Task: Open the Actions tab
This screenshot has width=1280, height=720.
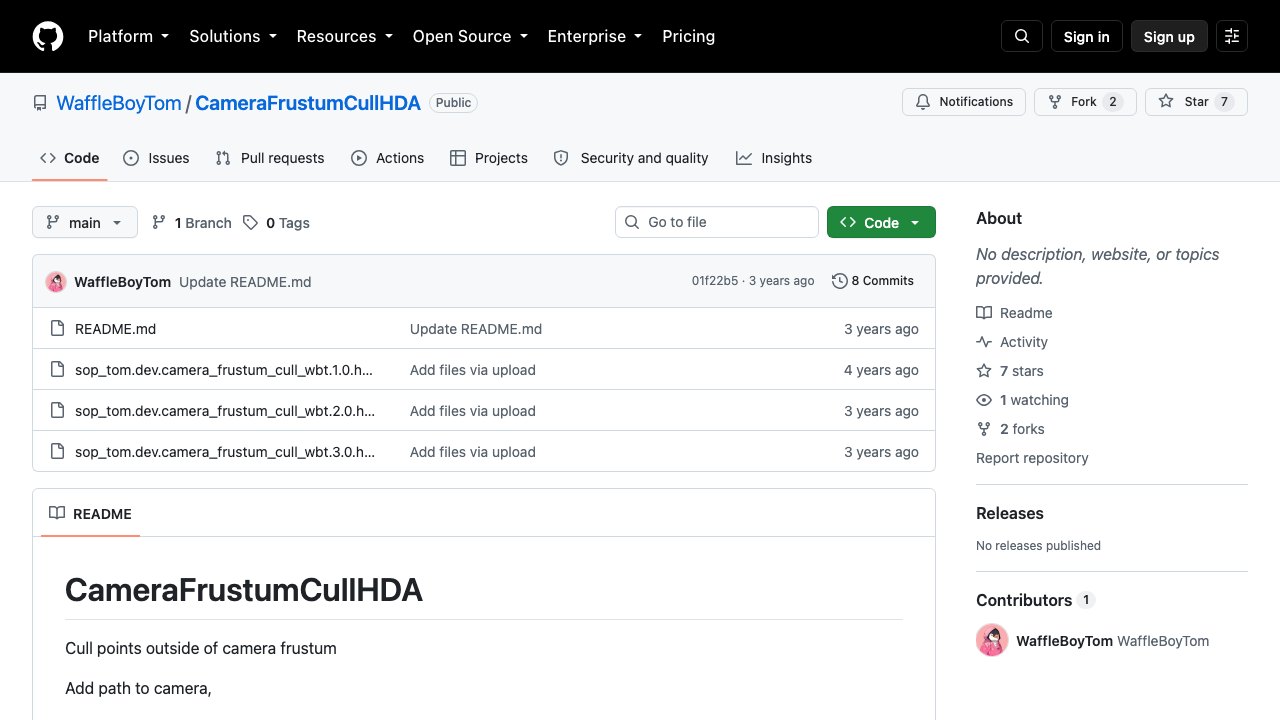Action: (x=388, y=158)
